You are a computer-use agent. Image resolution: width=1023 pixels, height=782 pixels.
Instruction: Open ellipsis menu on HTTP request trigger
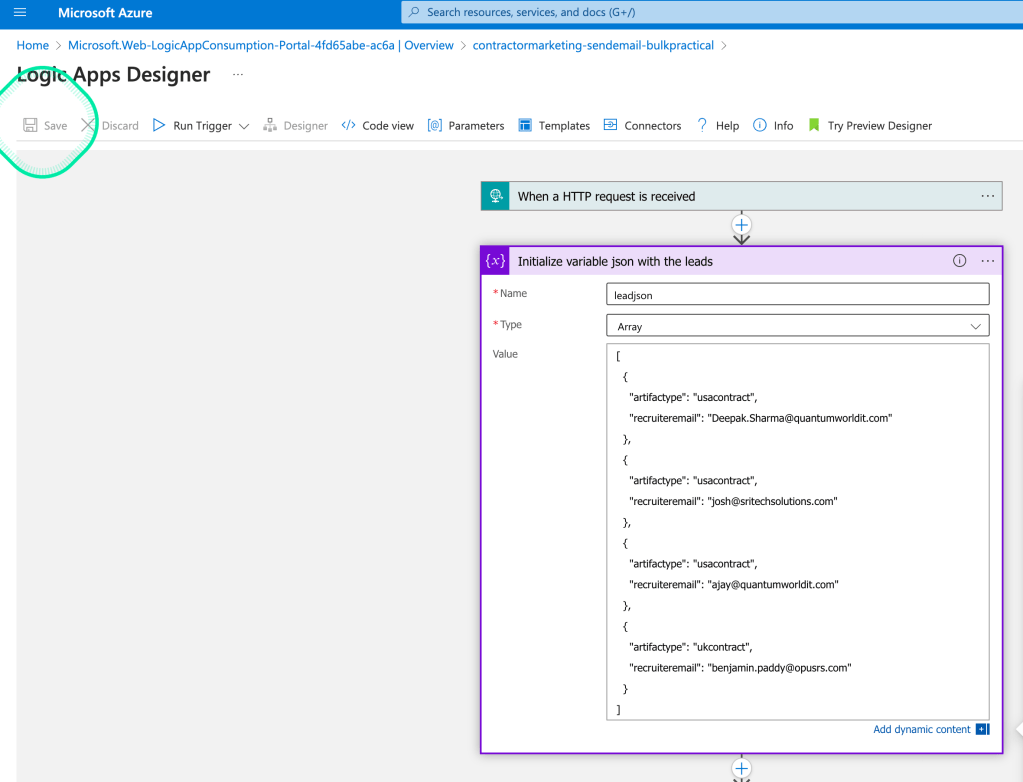click(x=988, y=196)
